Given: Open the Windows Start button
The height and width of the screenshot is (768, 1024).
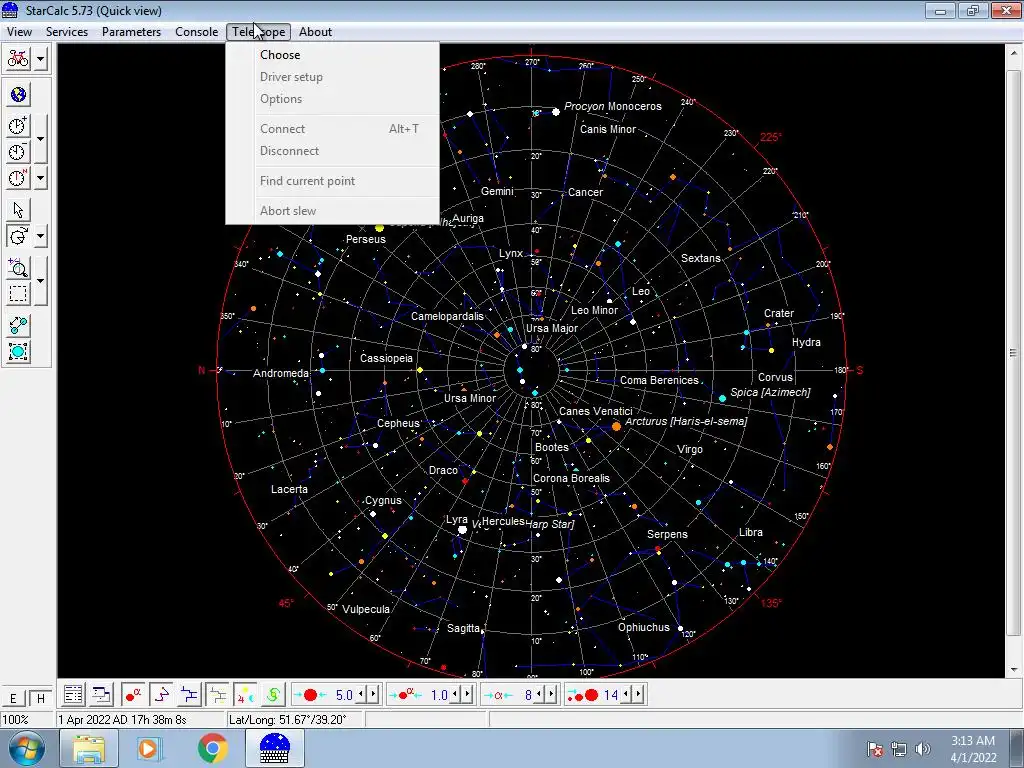Looking at the screenshot, I should coord(27,748).
